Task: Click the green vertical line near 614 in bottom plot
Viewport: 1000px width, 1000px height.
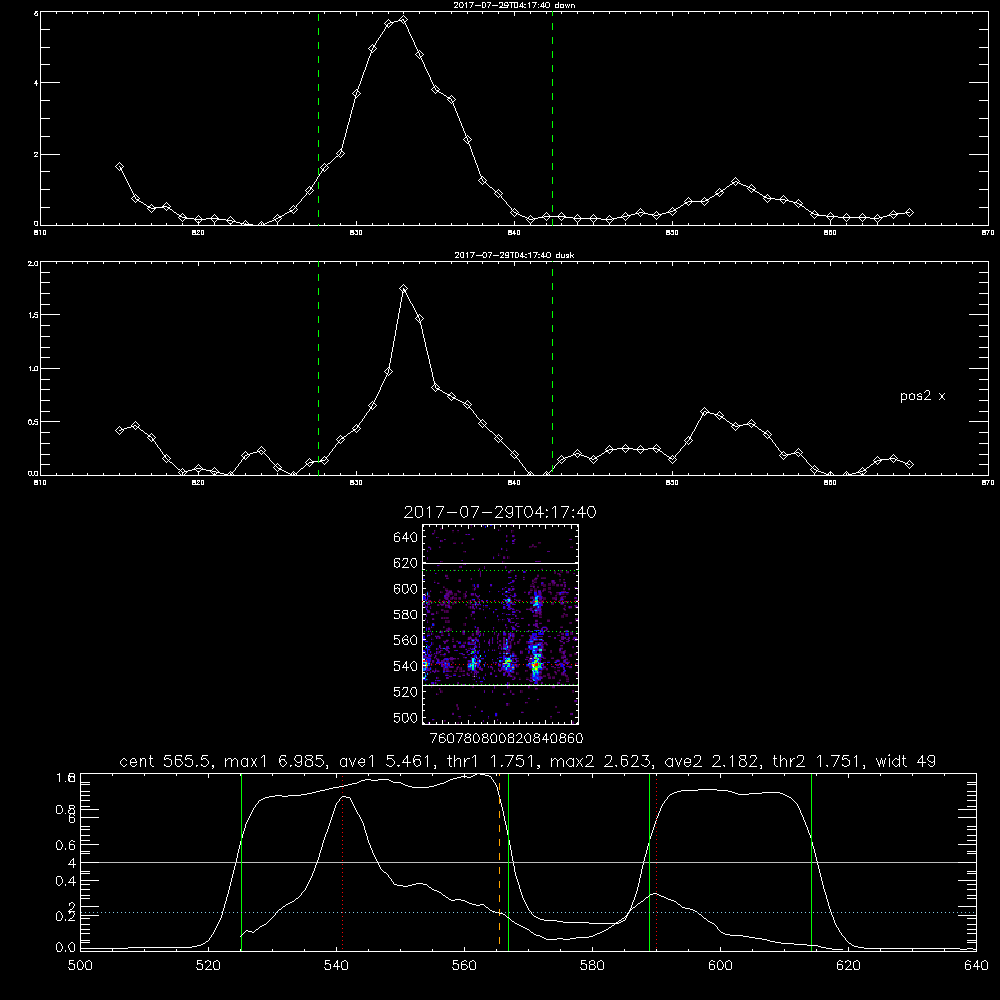Action: (x=811, y=861)
